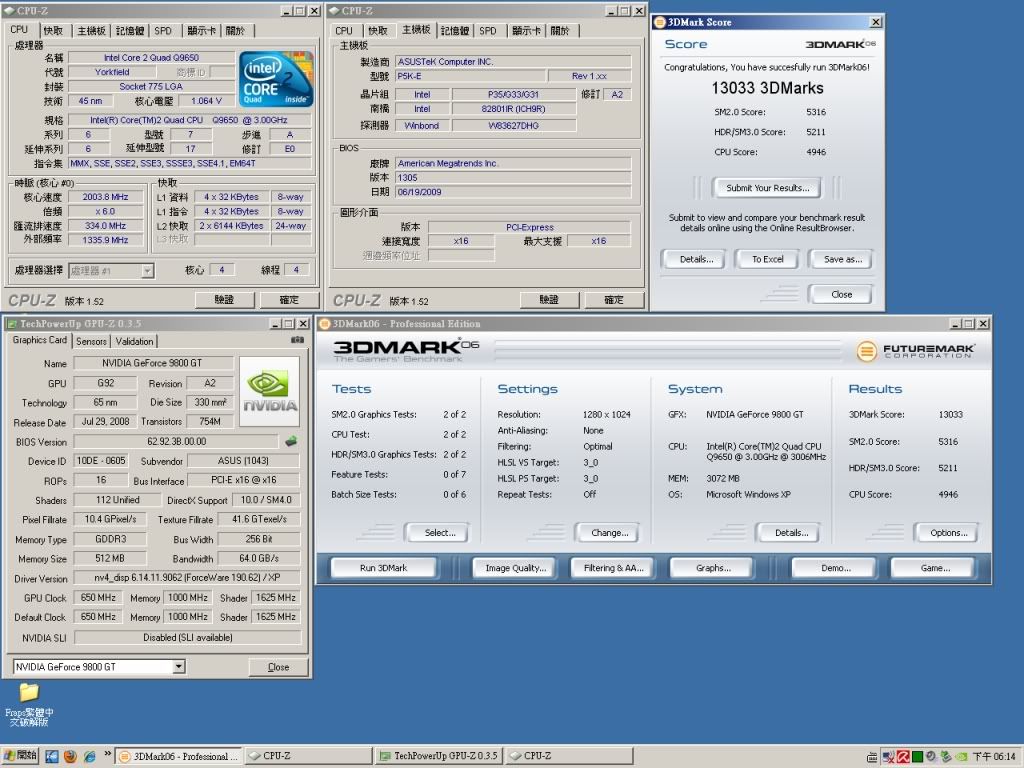1024x768 pixels.
Task: Click Details button in 3DMark Score window
Action: (x=696, y=259)
